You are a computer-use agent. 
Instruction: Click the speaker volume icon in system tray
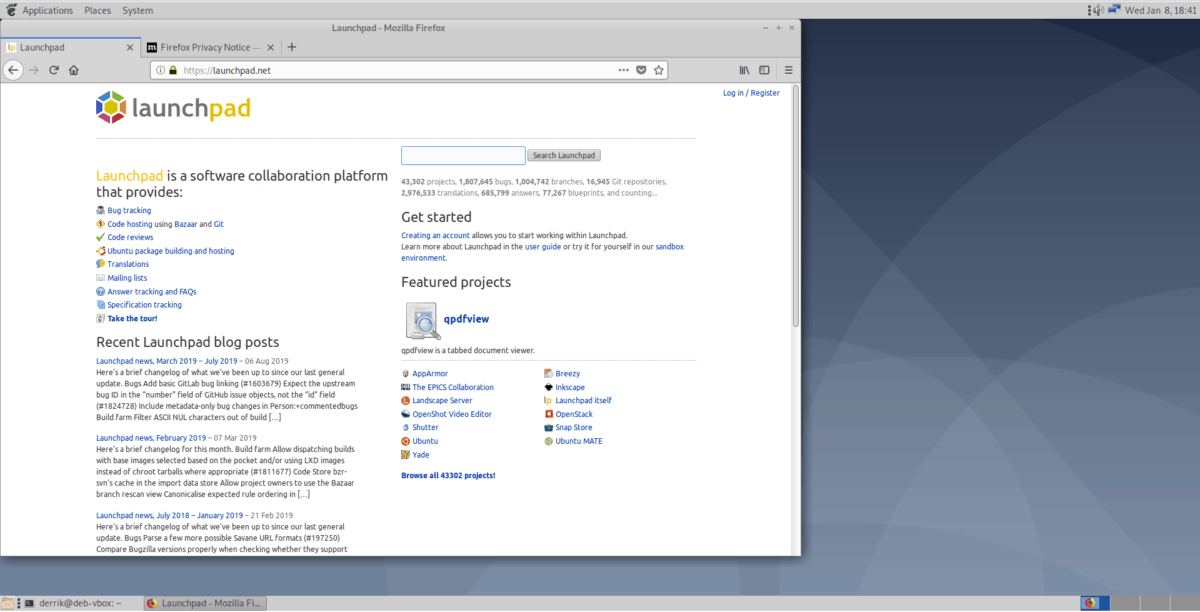coord(1096,9)
